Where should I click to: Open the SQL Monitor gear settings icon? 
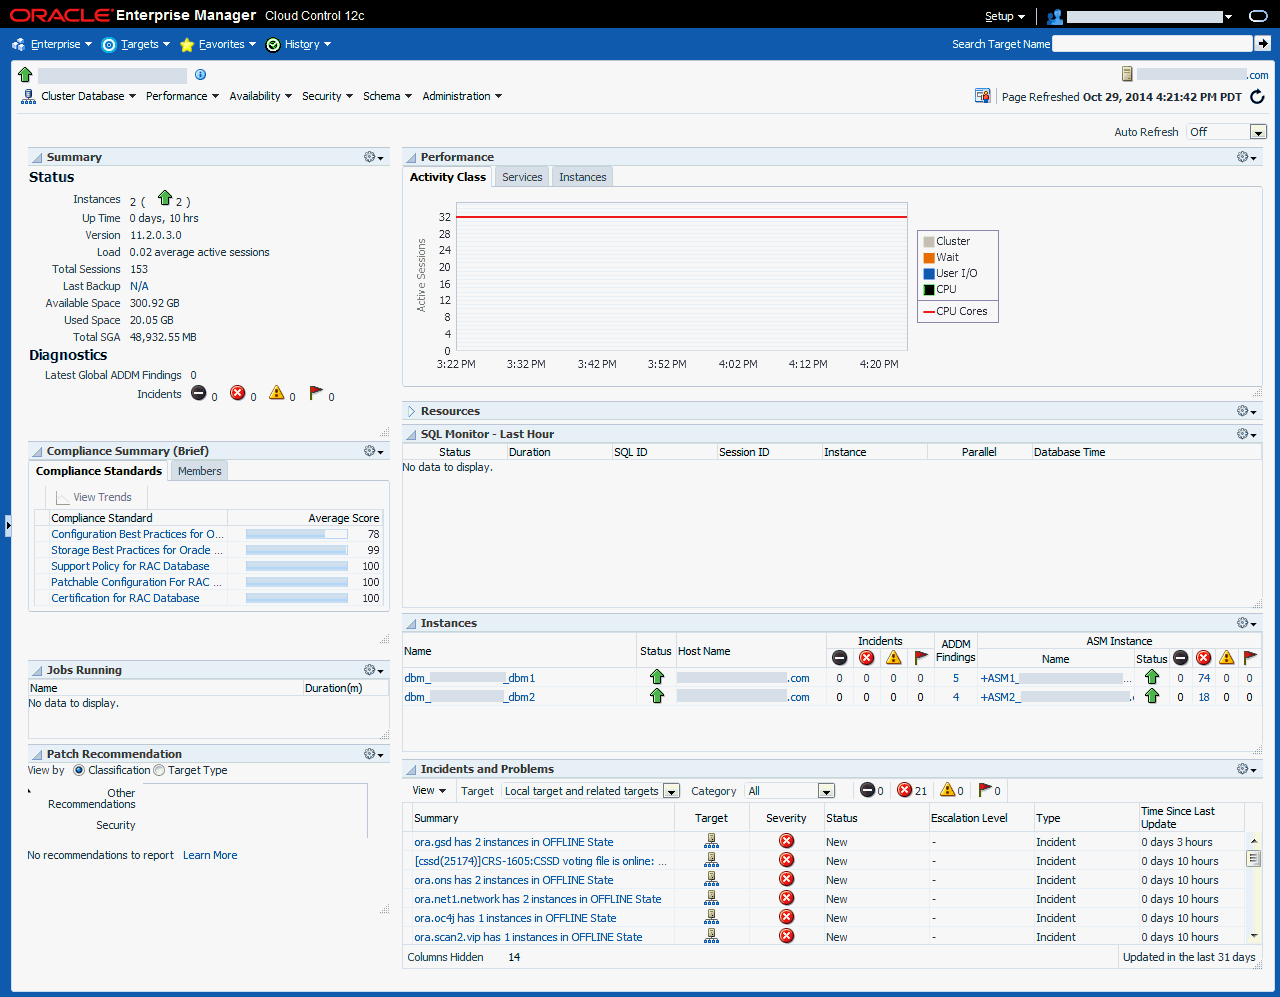(1247, 434)
